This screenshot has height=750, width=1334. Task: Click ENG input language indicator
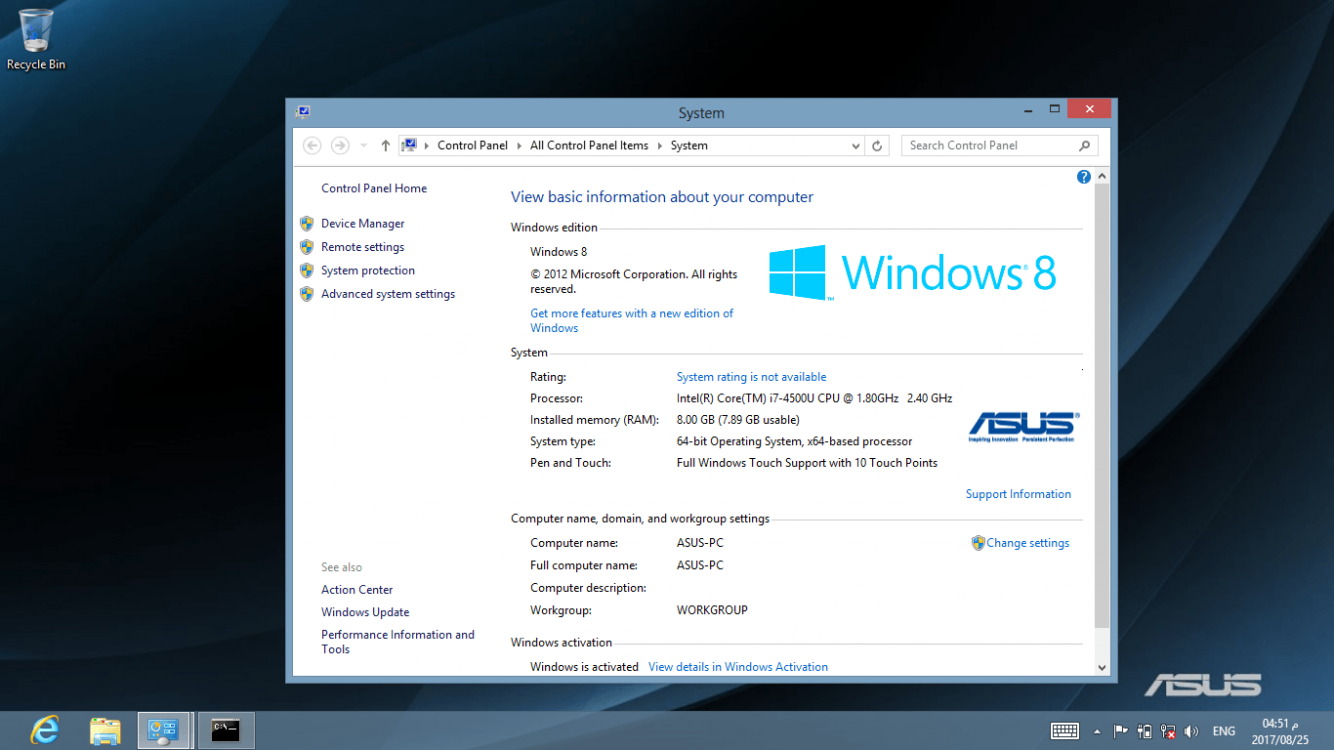point(1224,732)
